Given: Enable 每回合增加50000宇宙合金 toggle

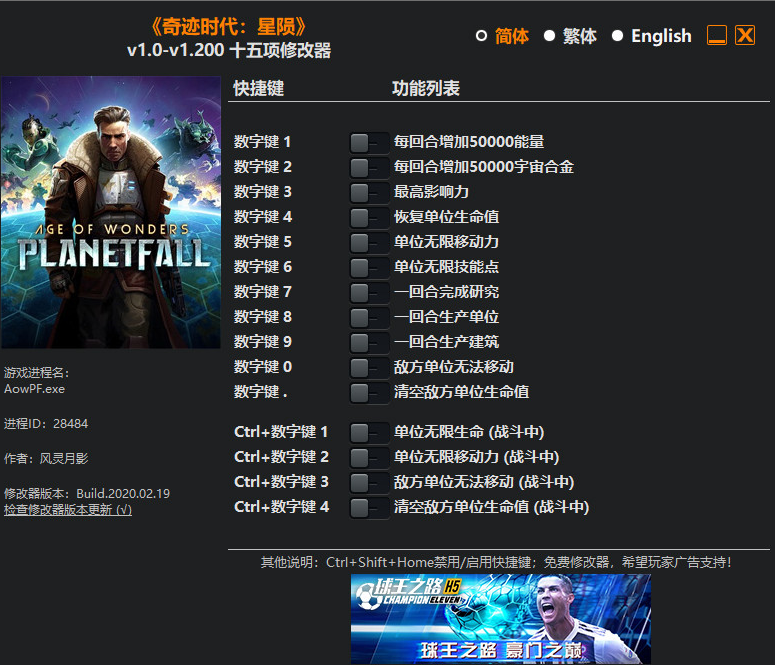Looking at the screenshot, I should click(369, 168).
